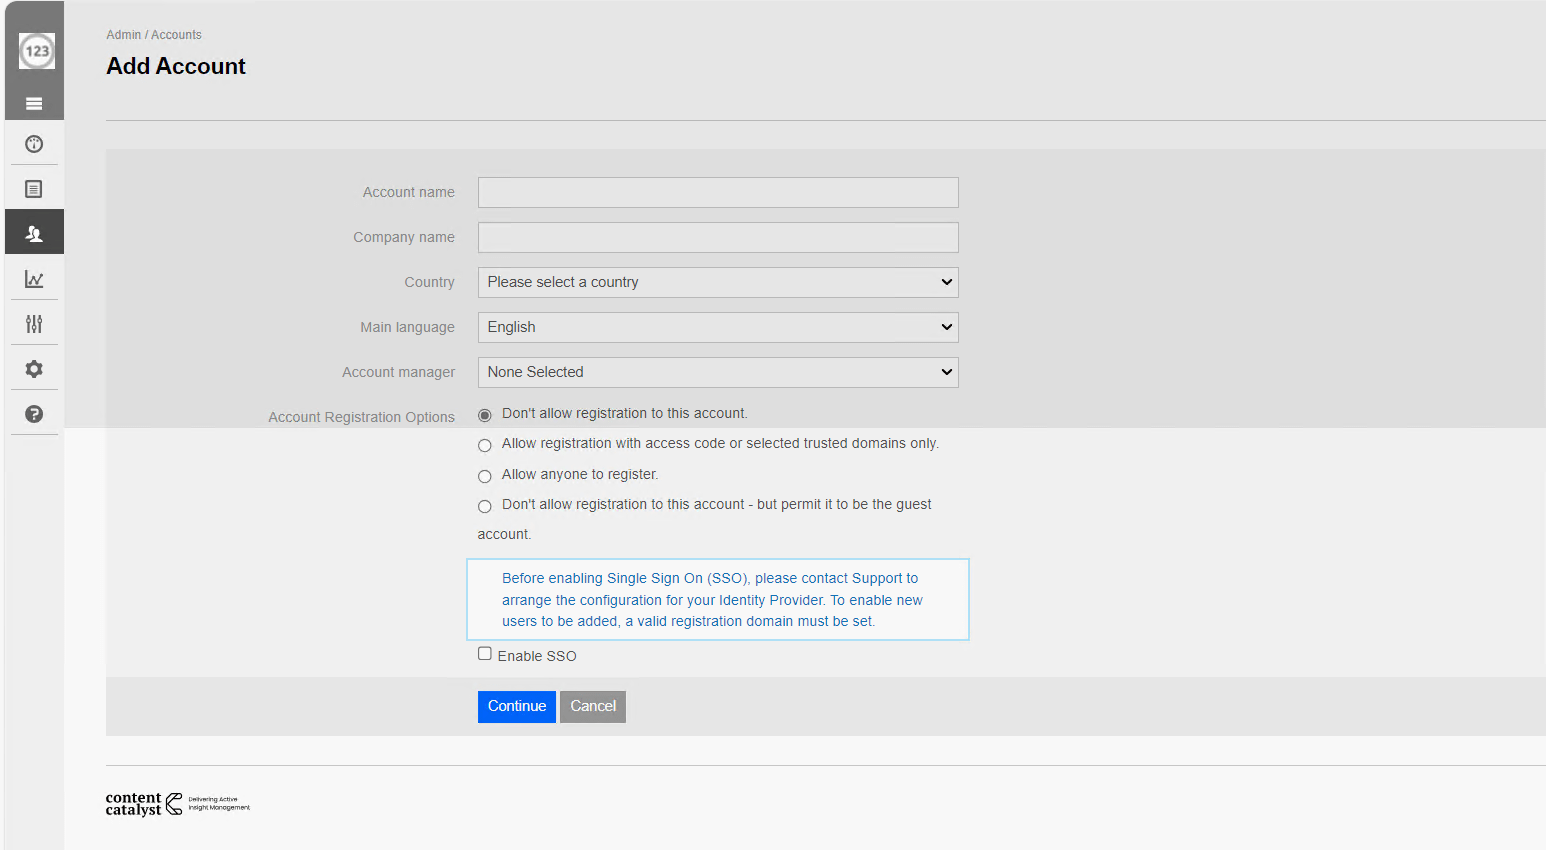Click the 123 app logo
This screenshot has height=850, width=1546.
pos(36,51)
